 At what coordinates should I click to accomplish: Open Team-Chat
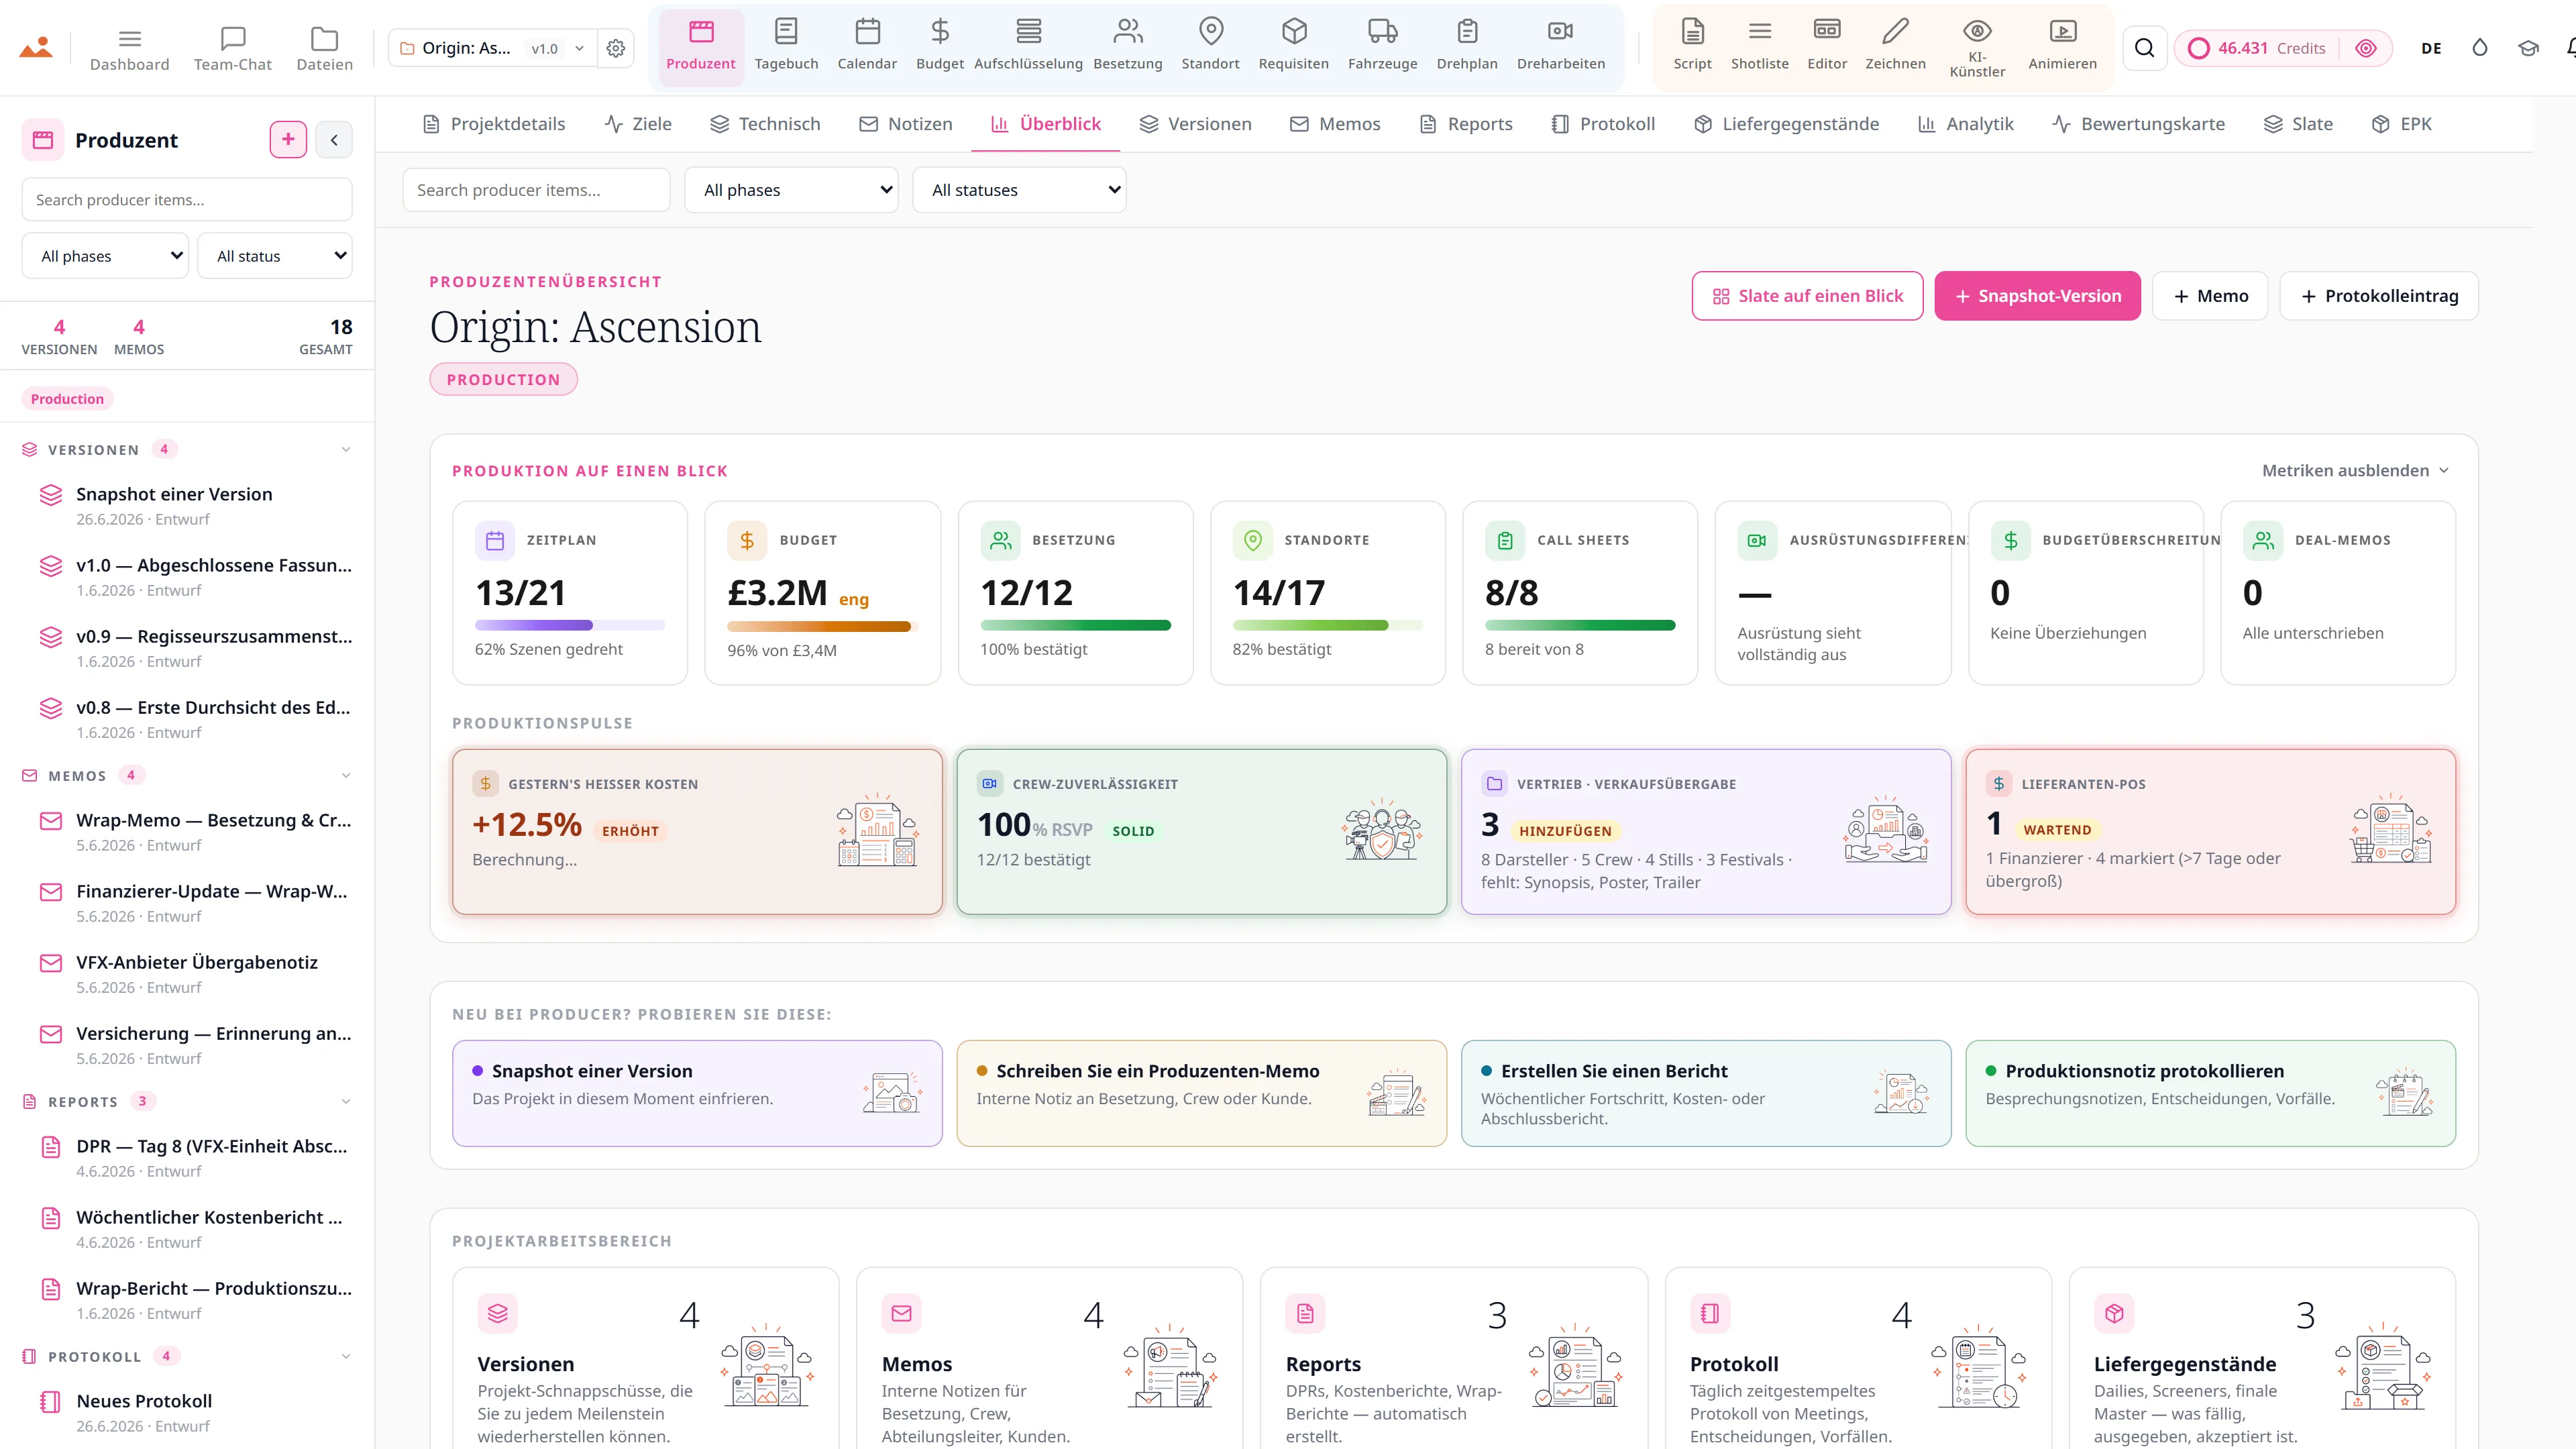point(233,48)
